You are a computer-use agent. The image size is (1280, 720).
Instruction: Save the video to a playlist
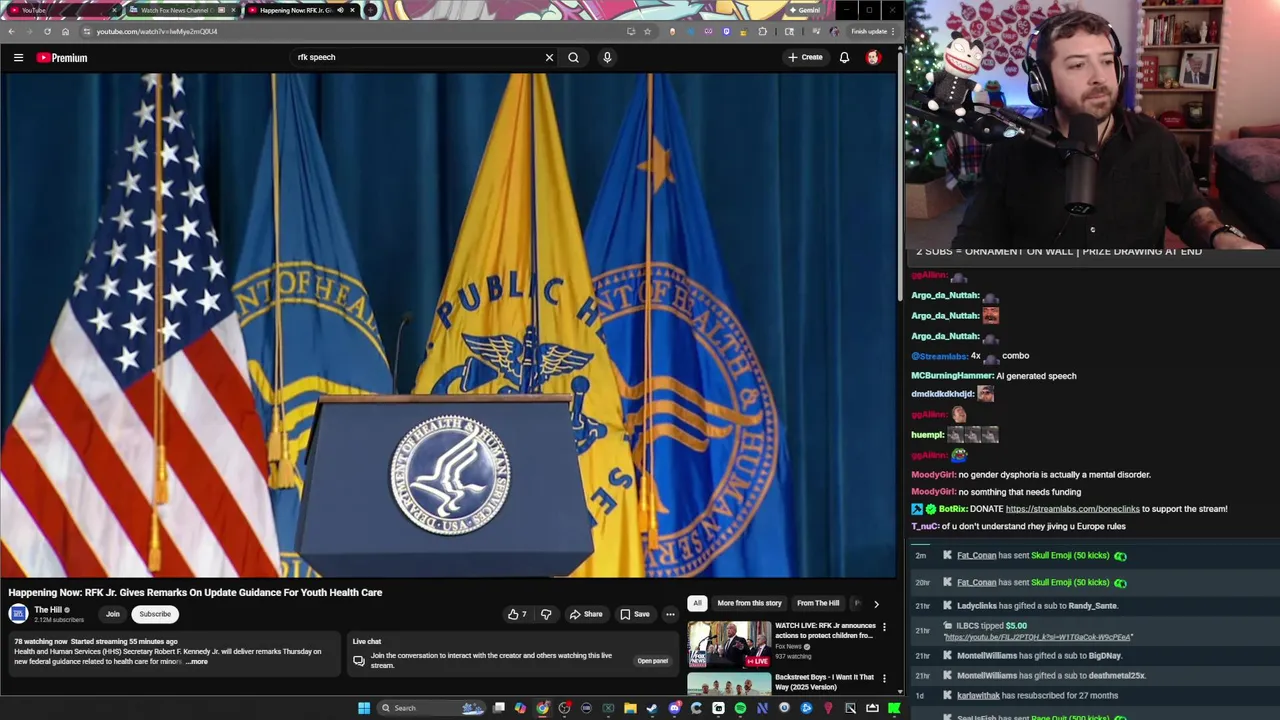coord(635,614)
